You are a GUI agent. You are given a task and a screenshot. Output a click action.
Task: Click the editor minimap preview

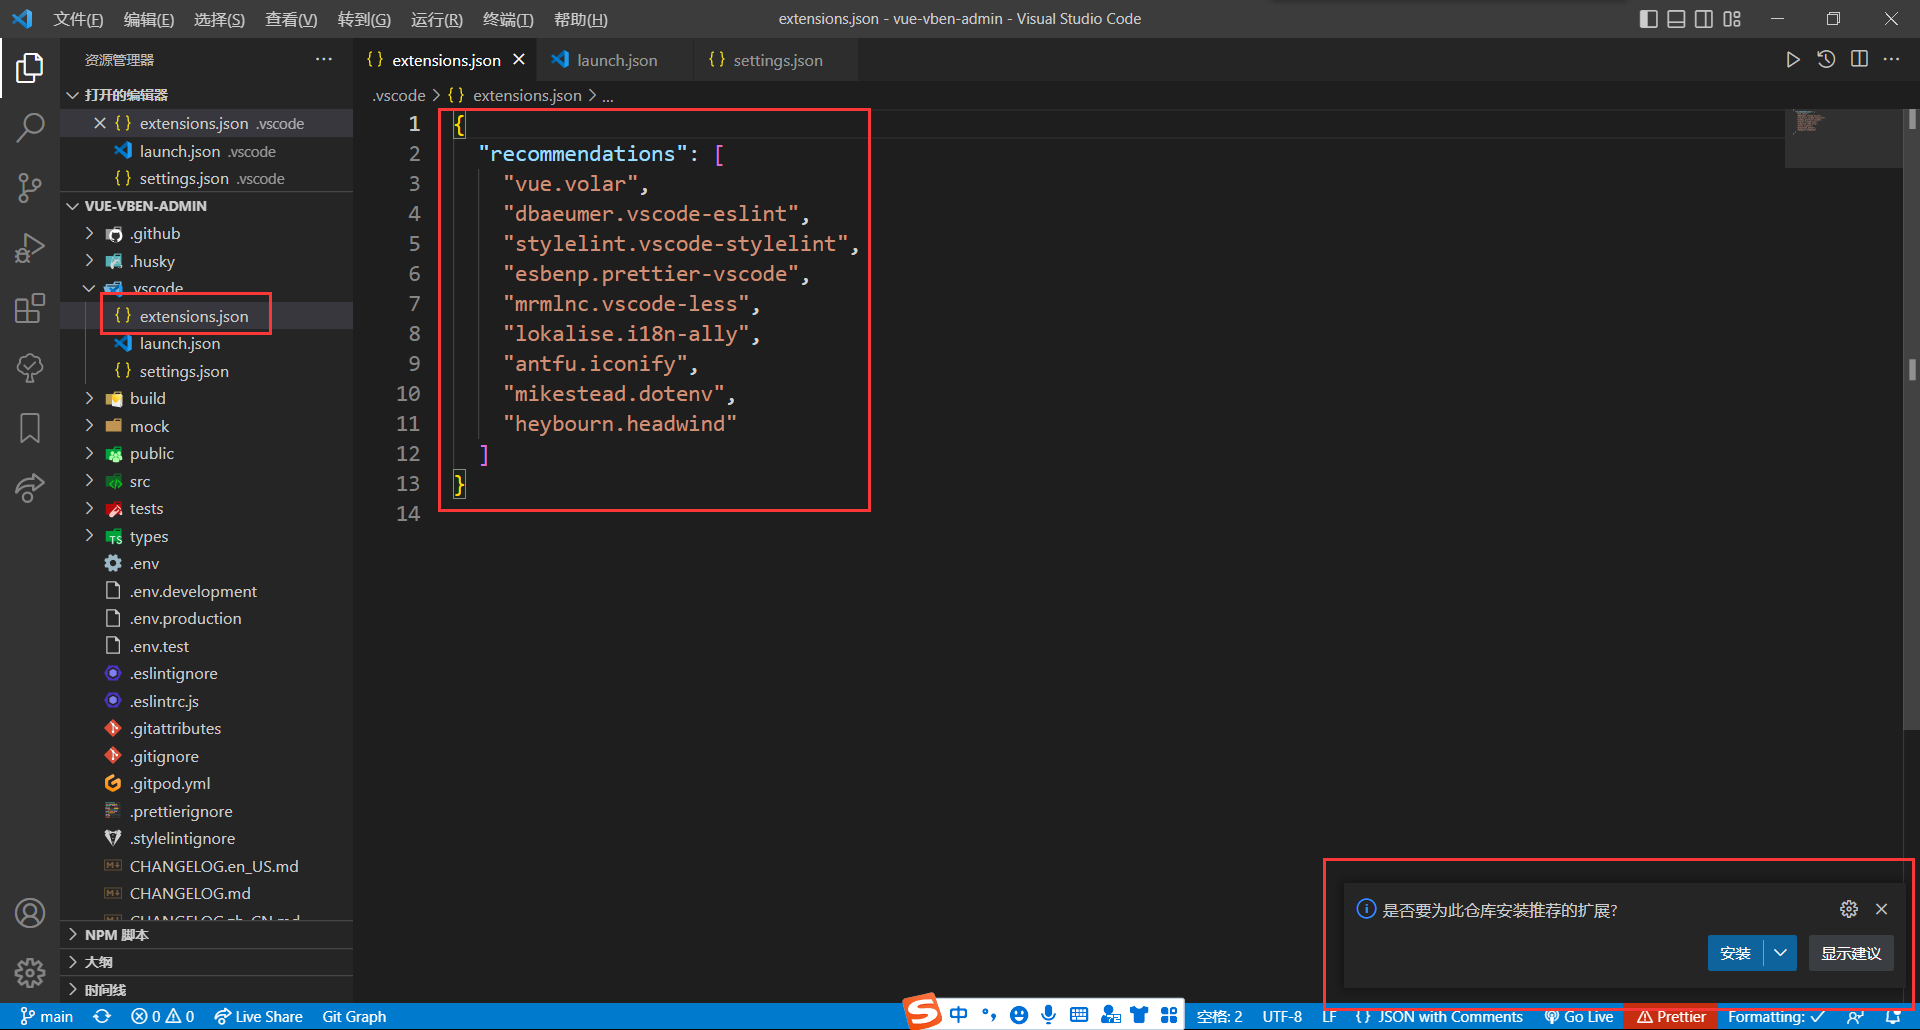(1843, 137)
